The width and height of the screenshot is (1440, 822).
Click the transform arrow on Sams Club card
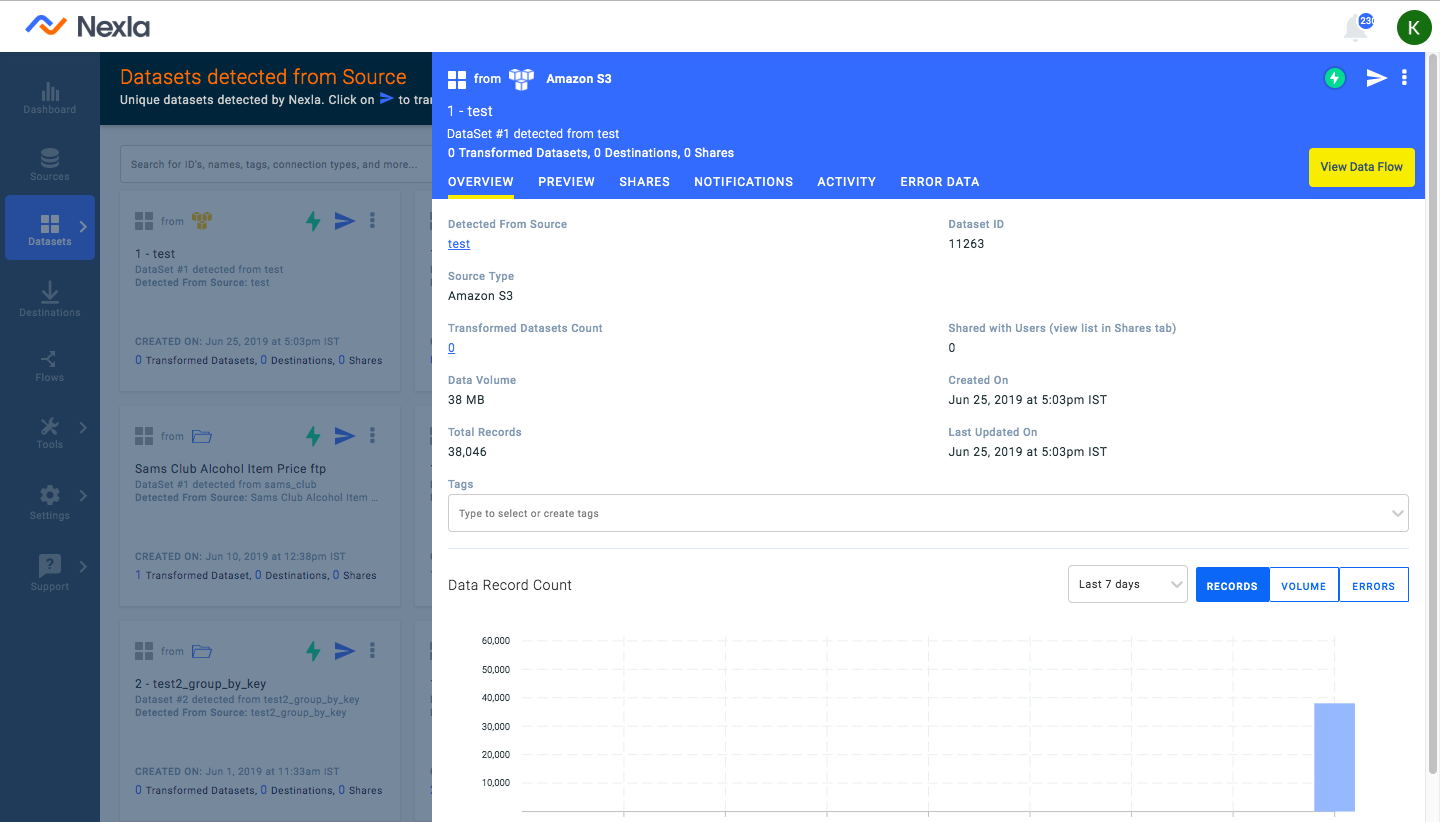point(345,436)
